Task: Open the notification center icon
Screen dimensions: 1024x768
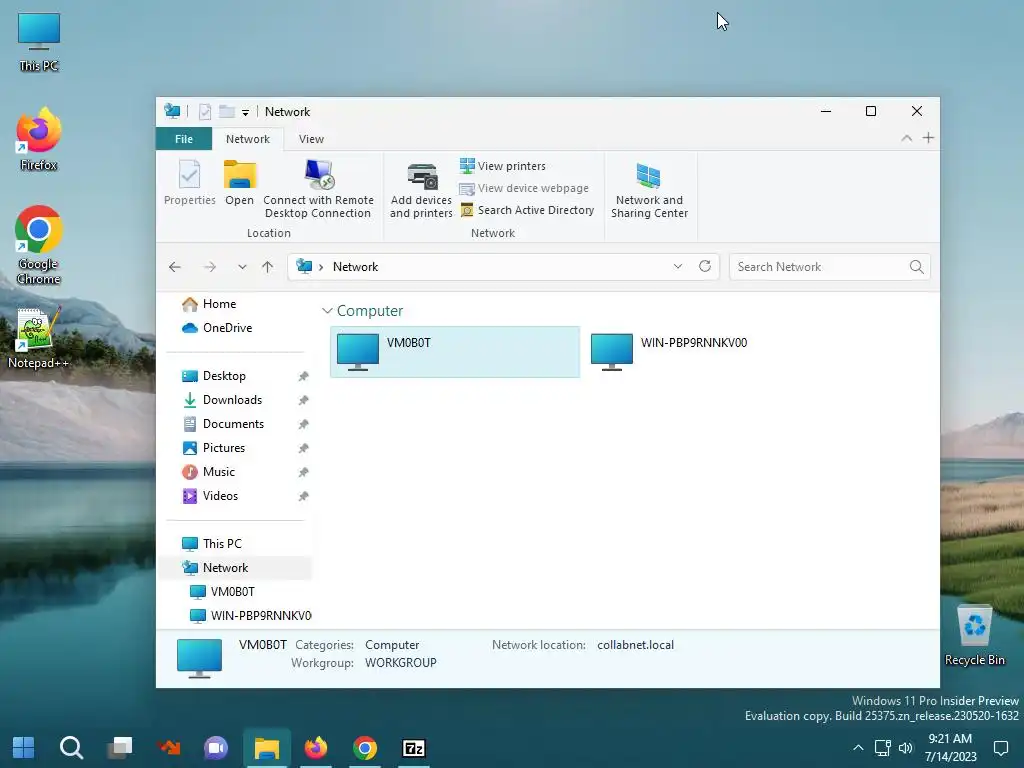Action: pyautogui.click(x=1000, y=748)
